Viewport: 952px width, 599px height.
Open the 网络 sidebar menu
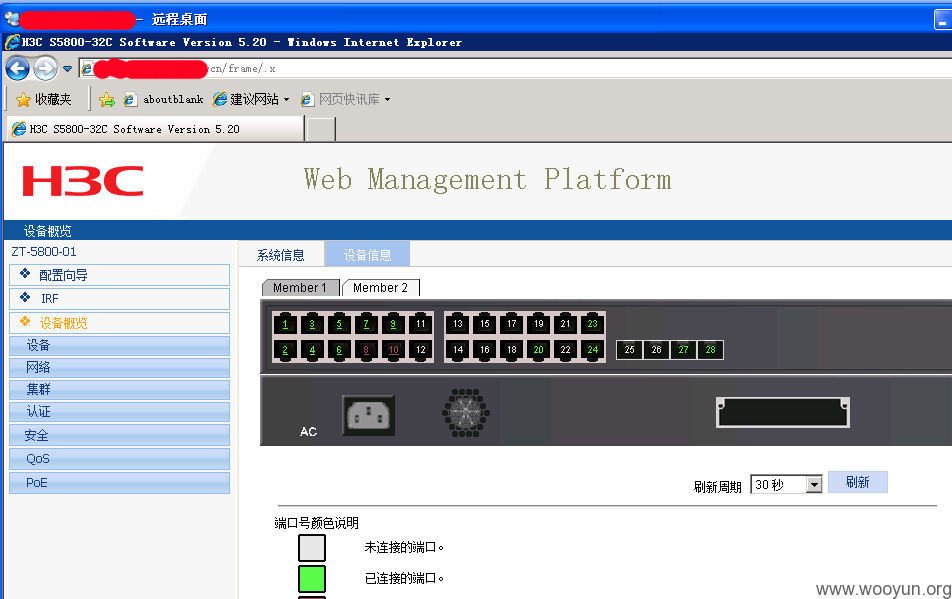[120, 367]
